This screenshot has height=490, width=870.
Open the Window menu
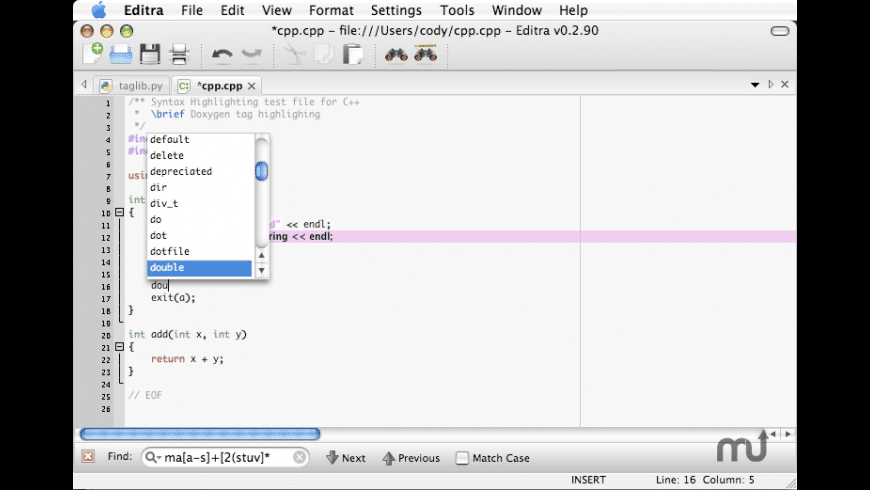tap(517, 10)
